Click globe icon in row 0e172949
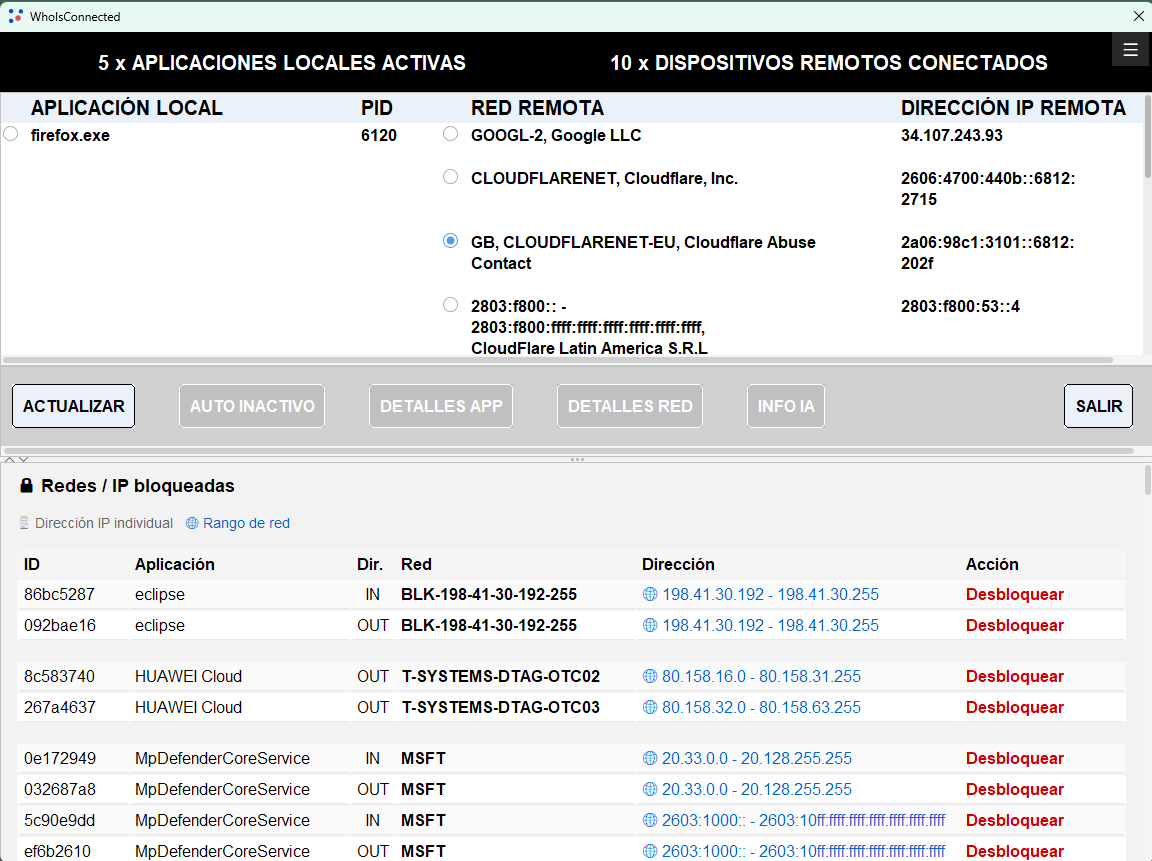 [649, 758]
